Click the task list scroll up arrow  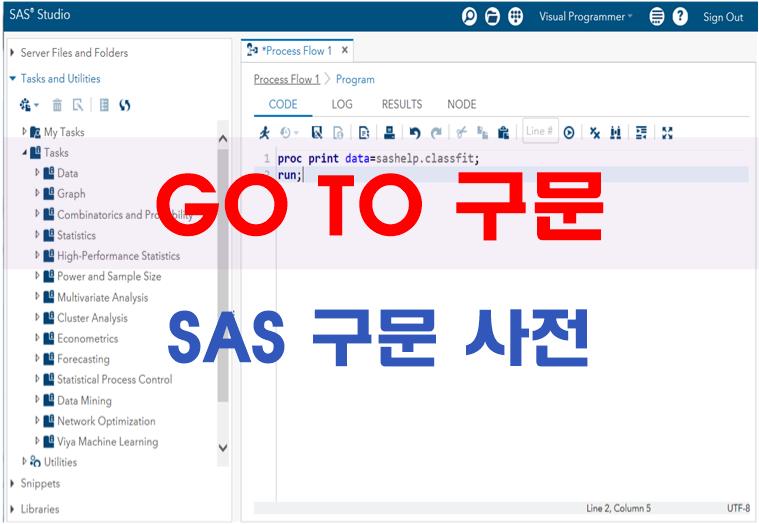pyautogui.click(x=223, y=138)
